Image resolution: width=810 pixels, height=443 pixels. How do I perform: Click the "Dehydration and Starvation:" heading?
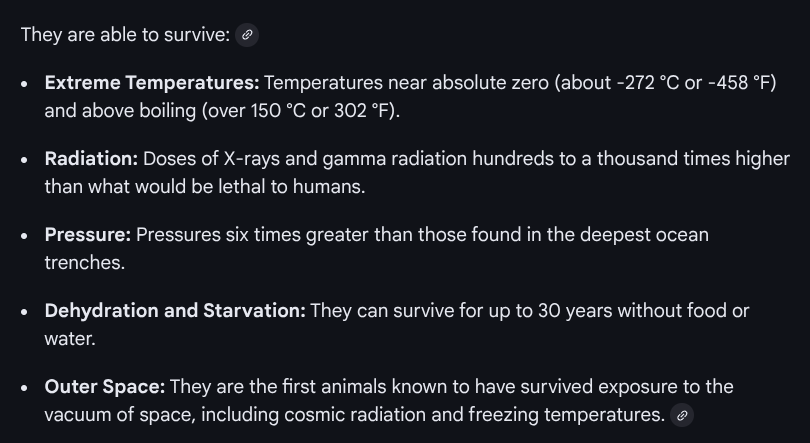point(175,311)
